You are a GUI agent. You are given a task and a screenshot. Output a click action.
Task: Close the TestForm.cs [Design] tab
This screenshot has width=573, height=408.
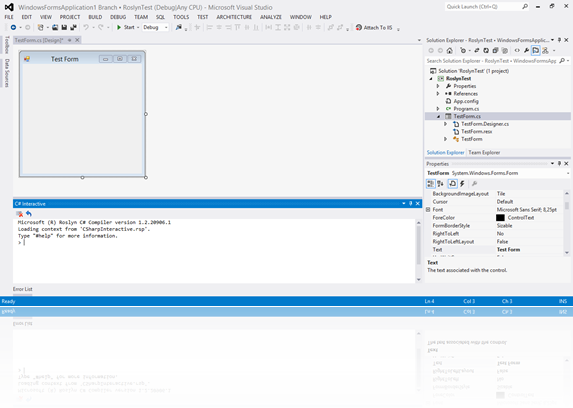[77, 40]
